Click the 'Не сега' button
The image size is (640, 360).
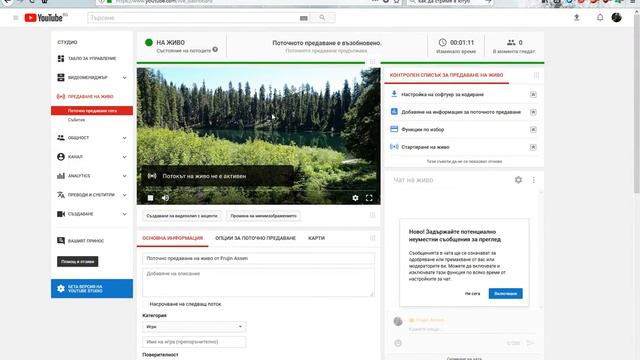click(x=472, y=293)
